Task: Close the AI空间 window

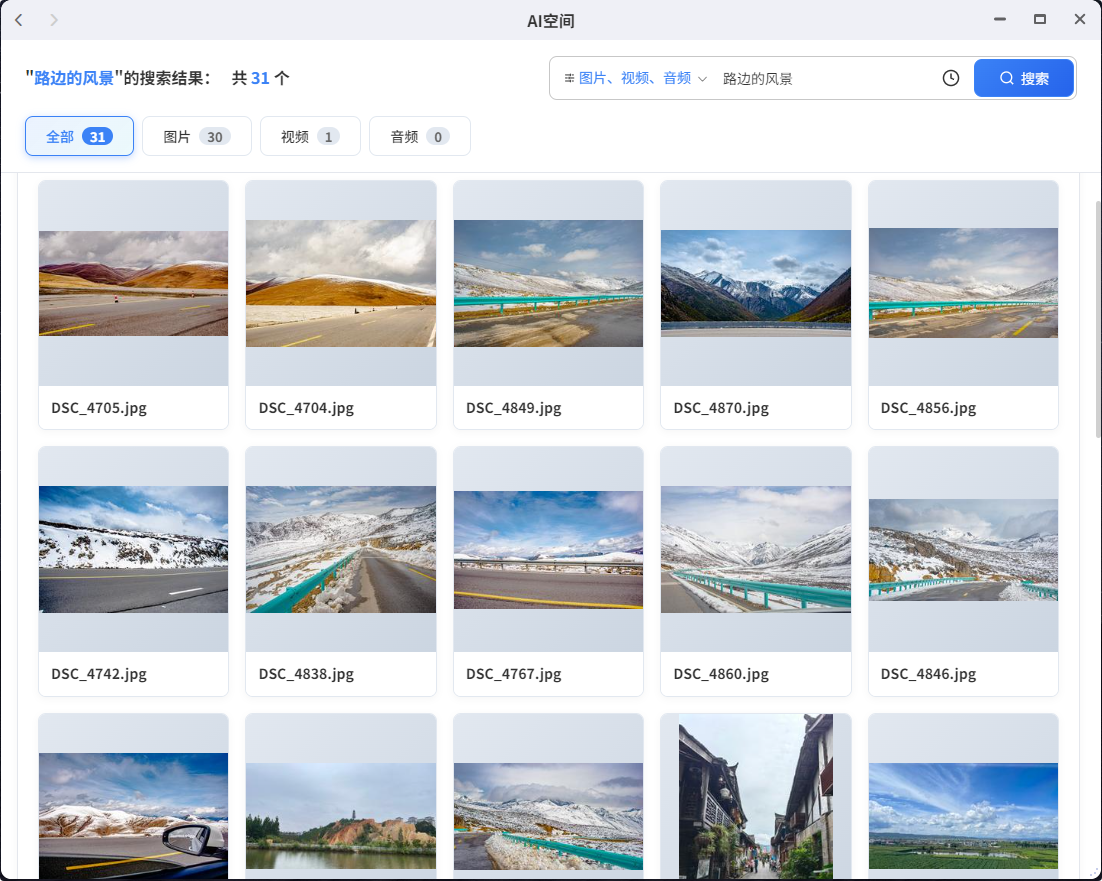Action: click(x=1080, y=20)
